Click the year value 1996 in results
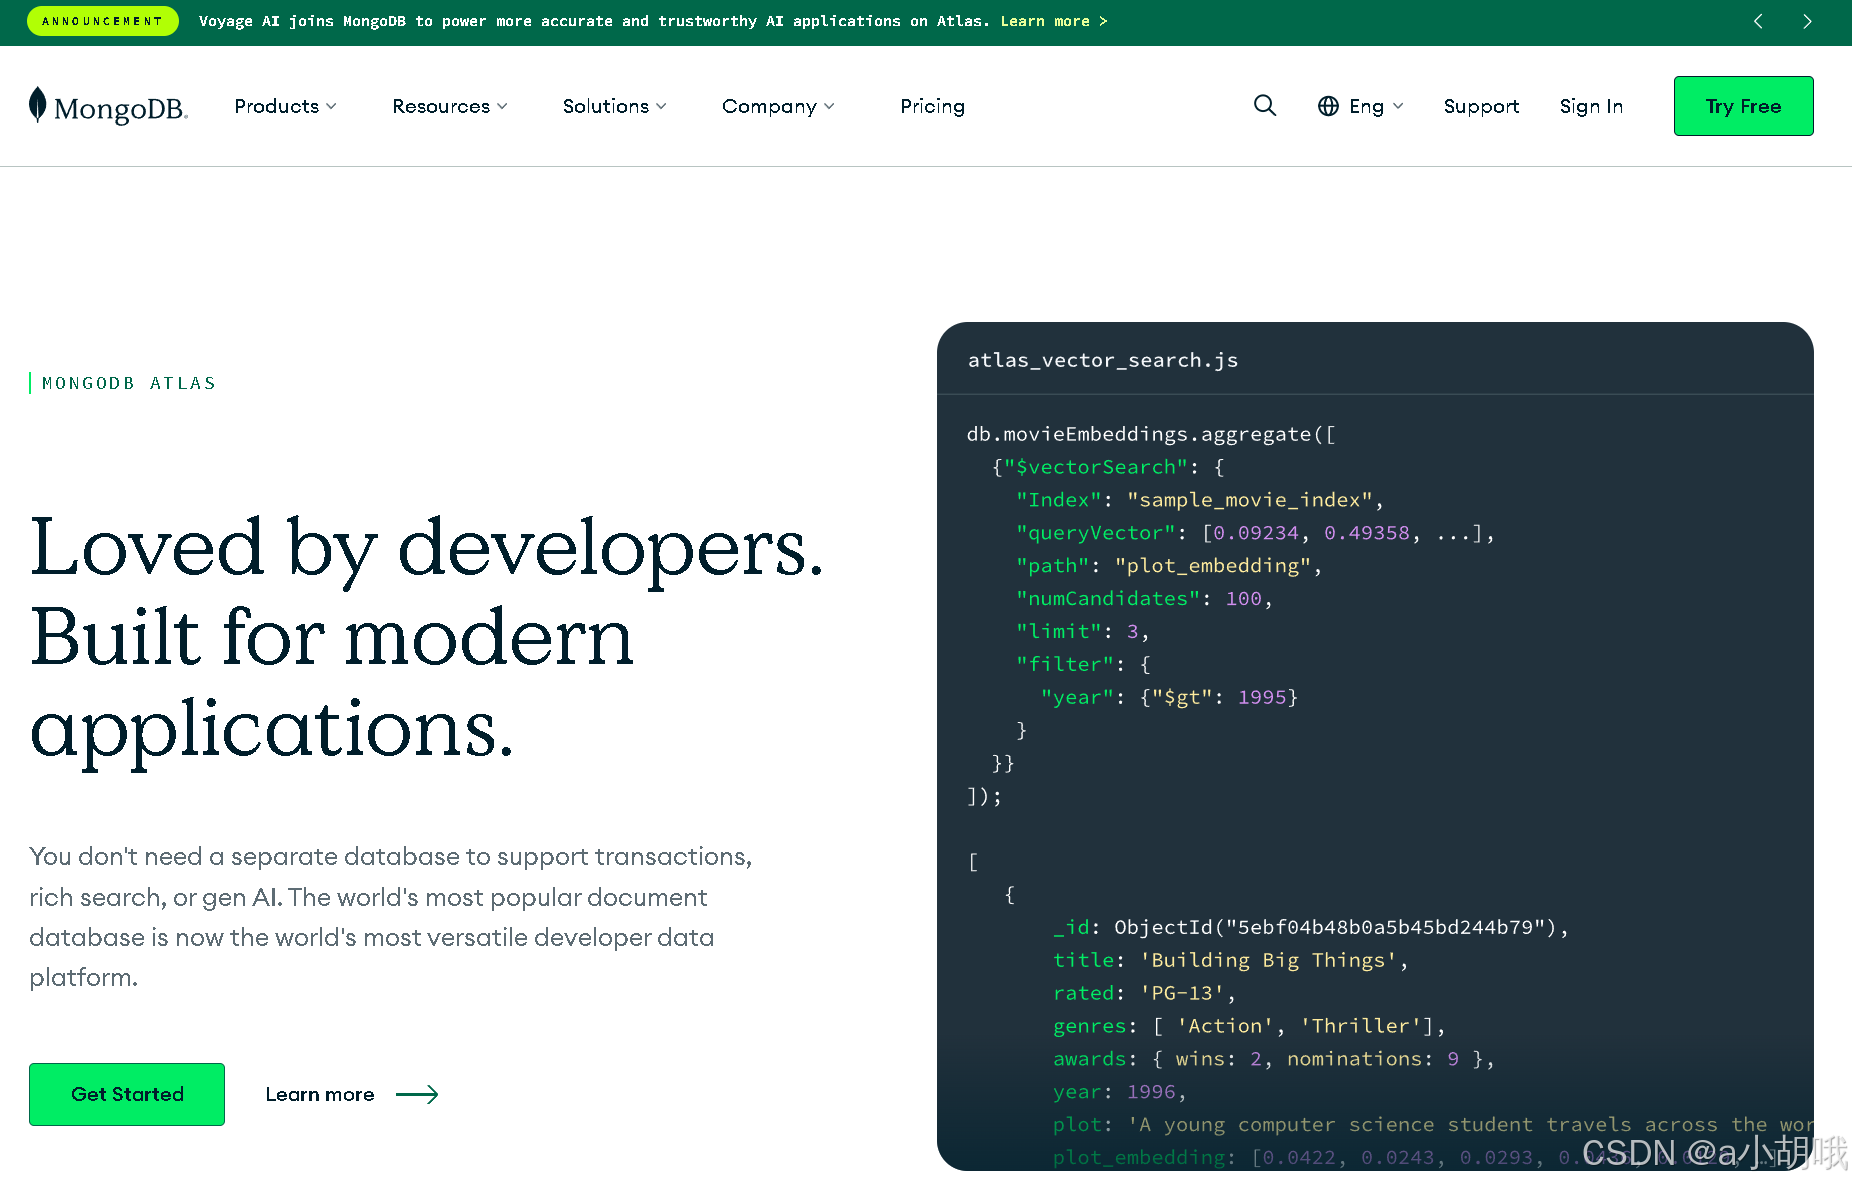Viewport: 1852px width, 1186px height. (x=1151, y=1092)
